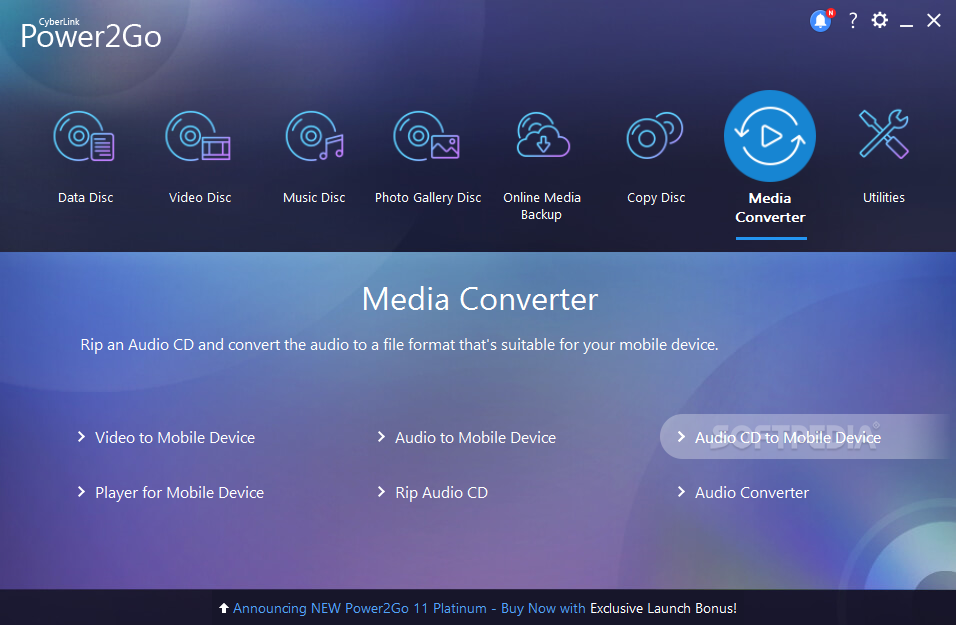Click chevron beside Audio to Mobile Device
956x625 pixels.
click(x=381, y=437)
